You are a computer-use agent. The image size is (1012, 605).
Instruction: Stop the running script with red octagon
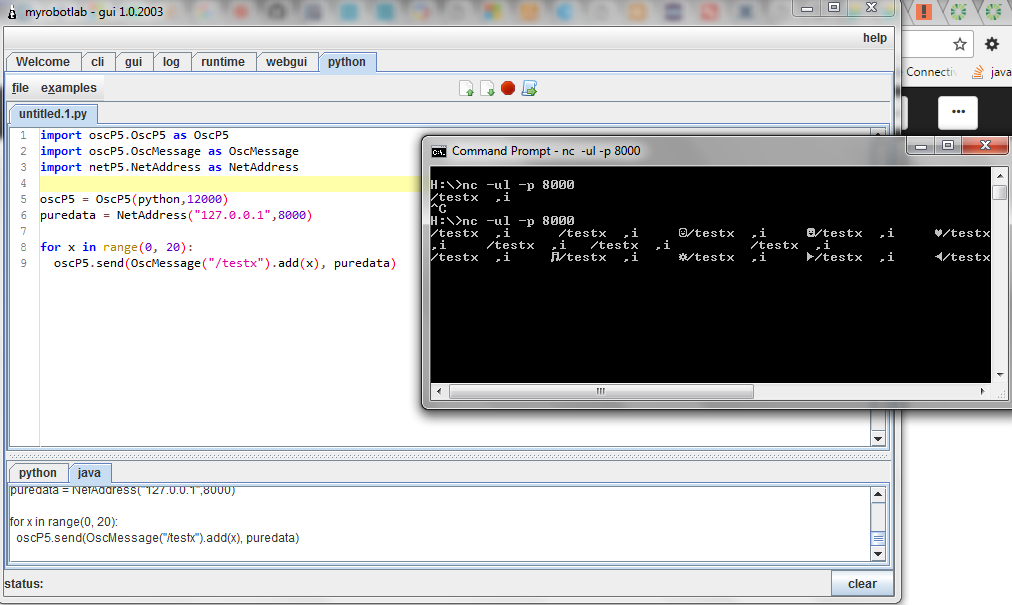pos(508,88)
